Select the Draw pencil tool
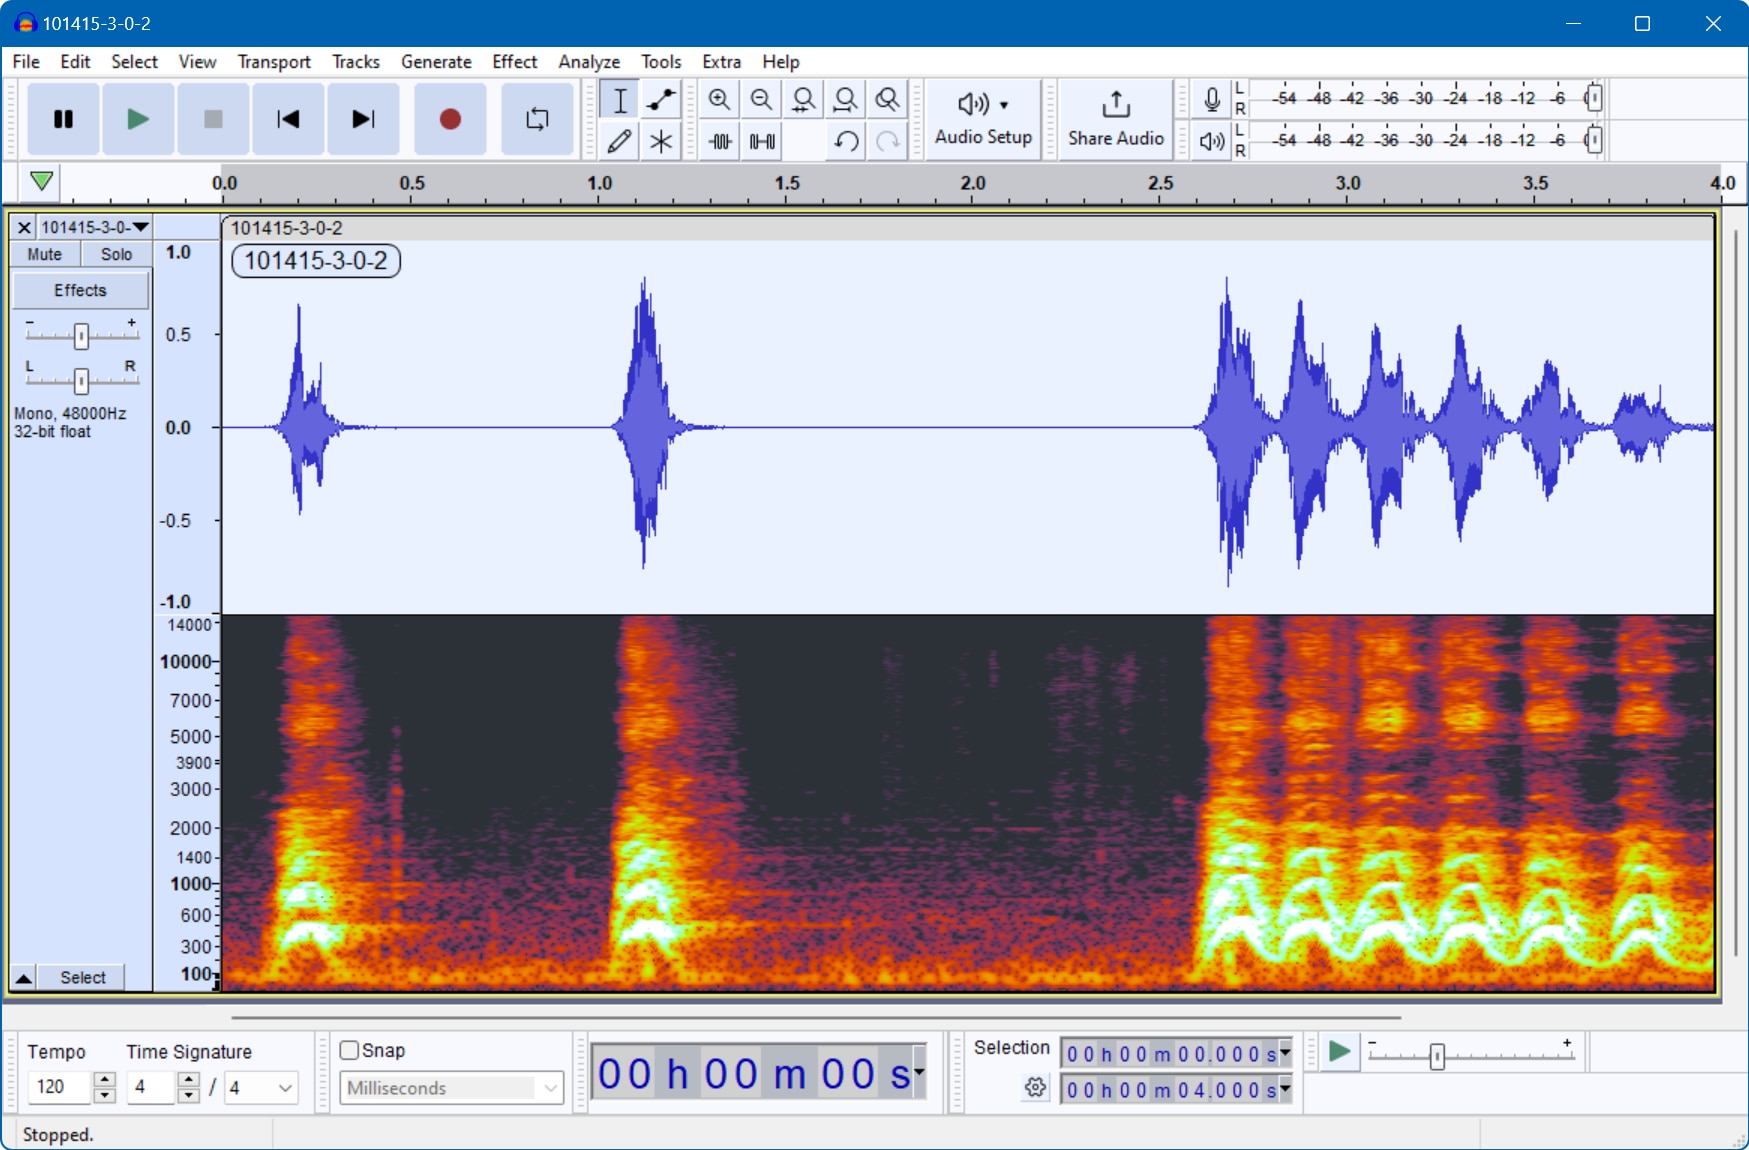Viewport: 1749px width, 1150px height. tap(620, 141)
